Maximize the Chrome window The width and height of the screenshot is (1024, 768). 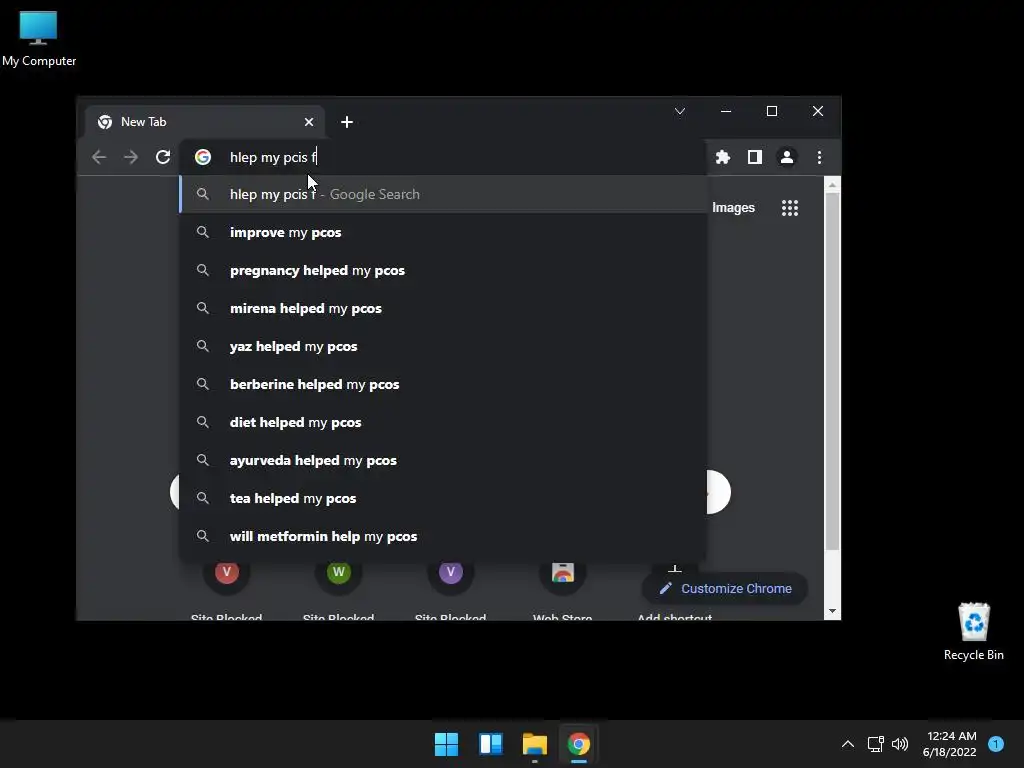point(771,111)
